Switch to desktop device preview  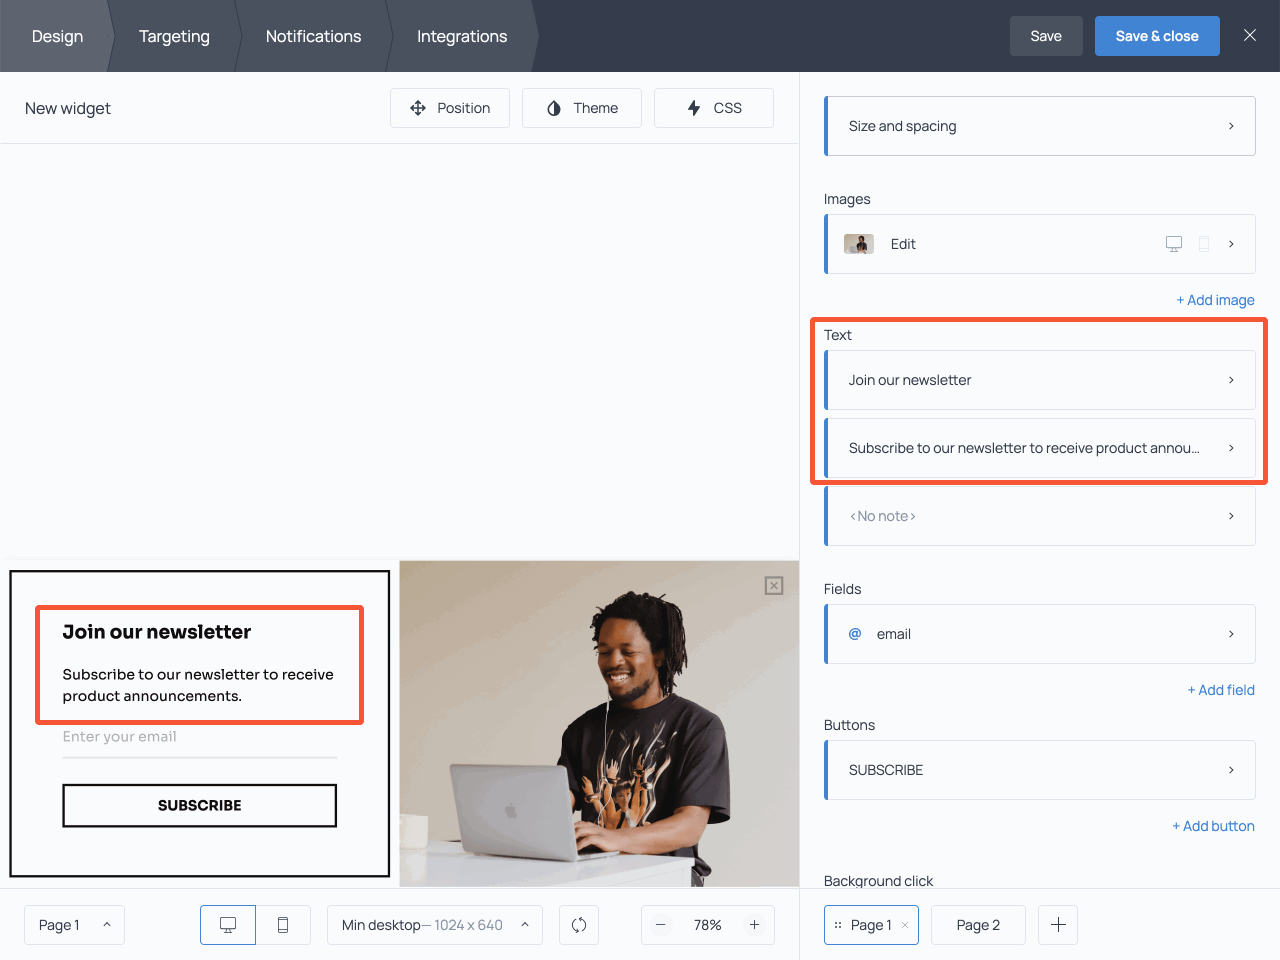(x=228, y=925)
